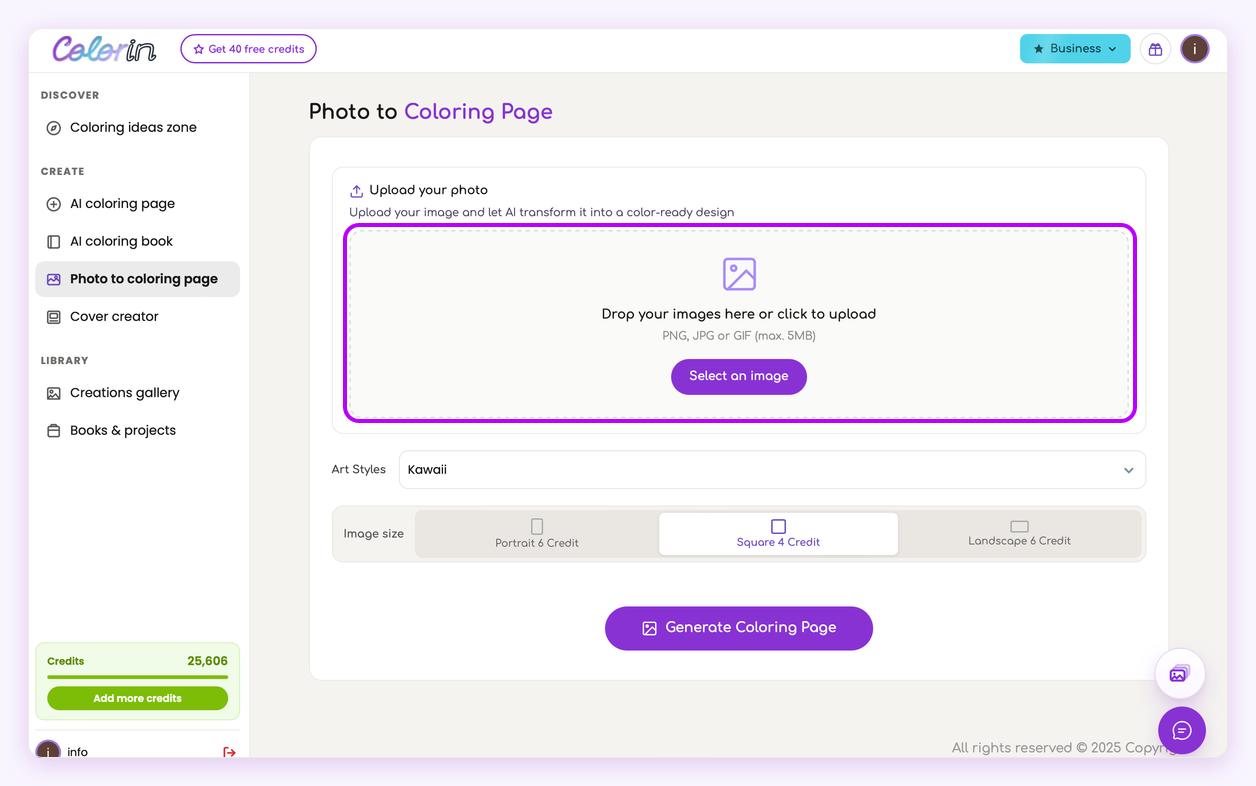The width and height of the screenshot is (1256, 786).
Task: Open Books & projects library
Action: click(137, 431)
